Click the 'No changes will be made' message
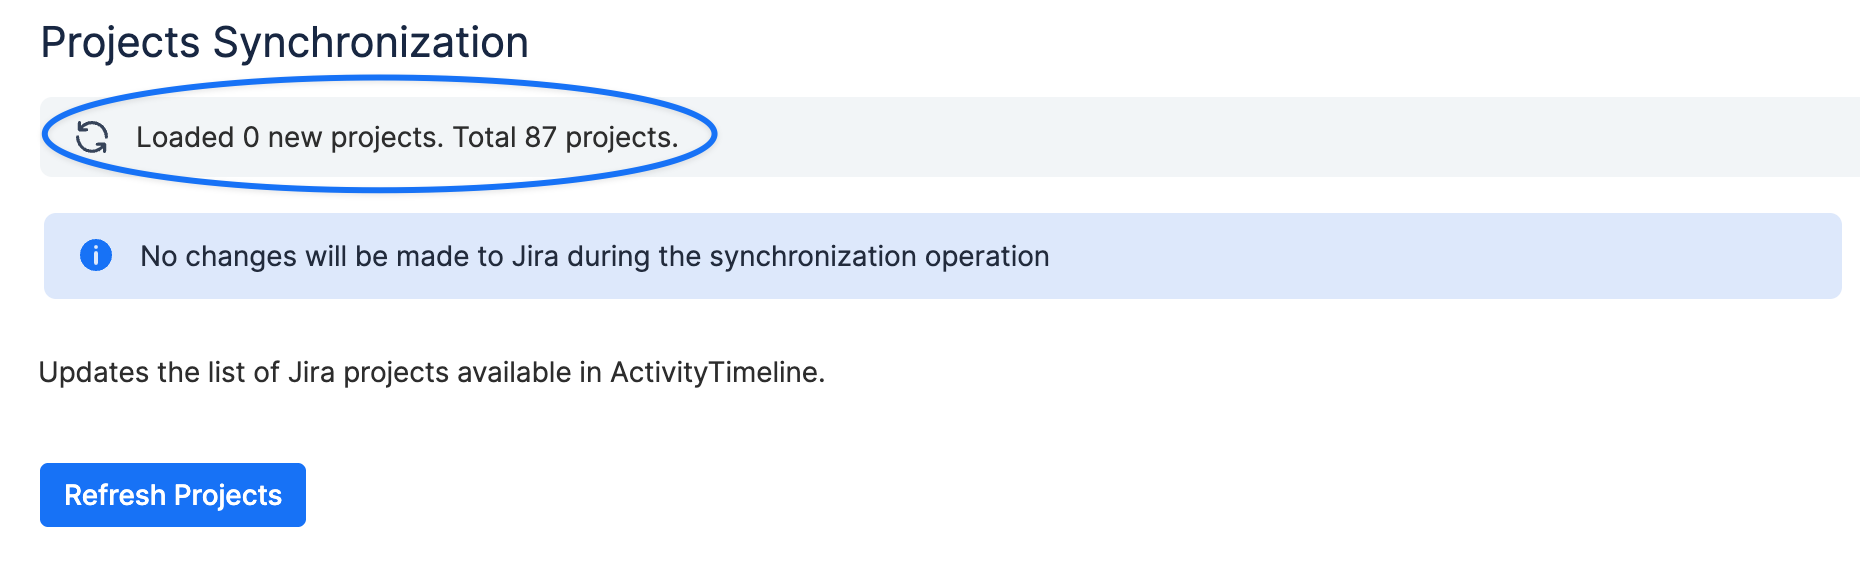 [595, 256]
